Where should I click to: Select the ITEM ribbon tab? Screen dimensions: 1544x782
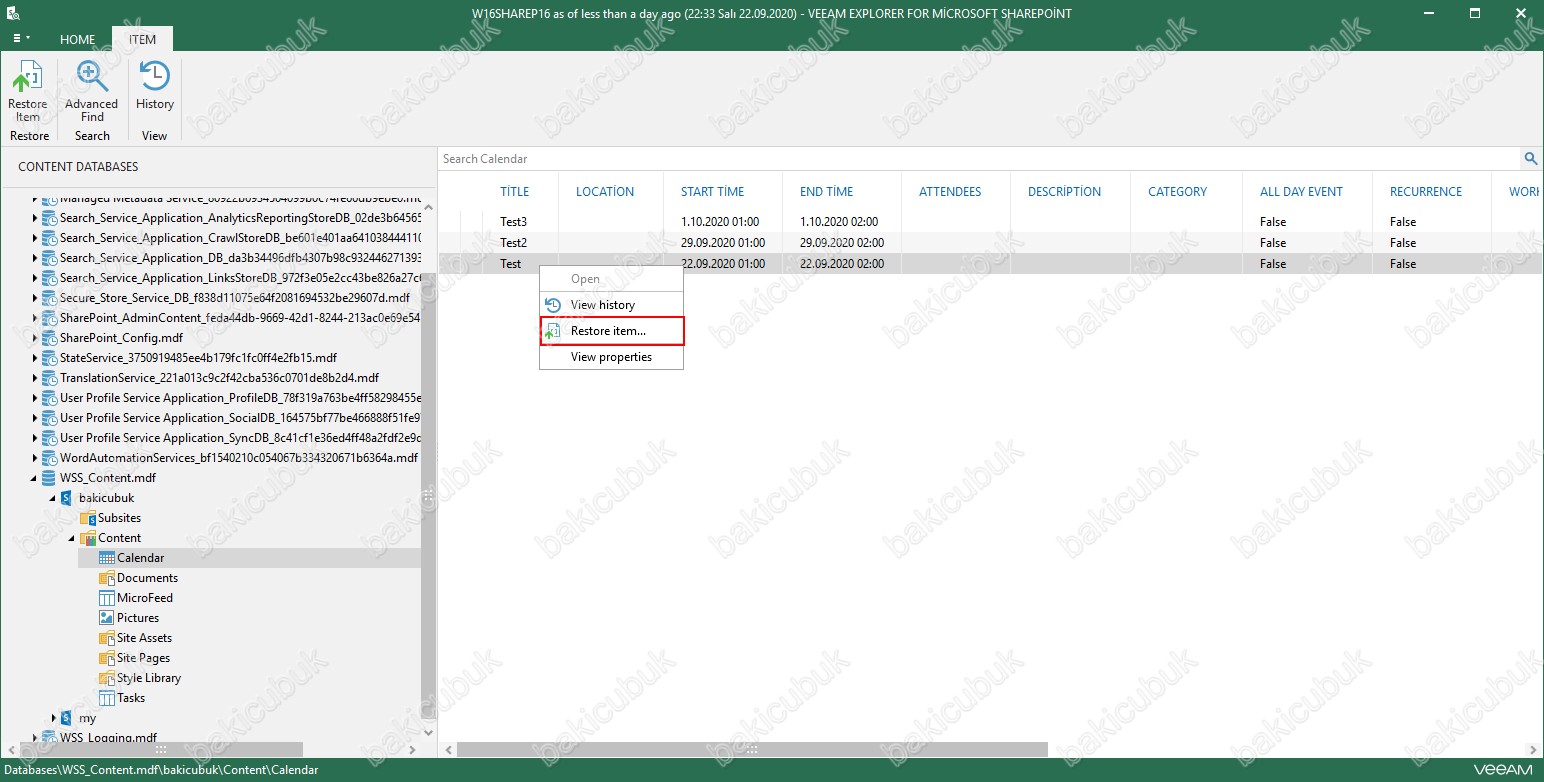click(x=142, y=40)
